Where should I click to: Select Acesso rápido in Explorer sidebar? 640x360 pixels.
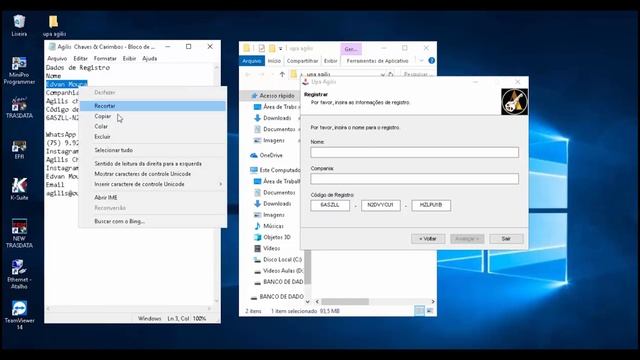[272, 96]
